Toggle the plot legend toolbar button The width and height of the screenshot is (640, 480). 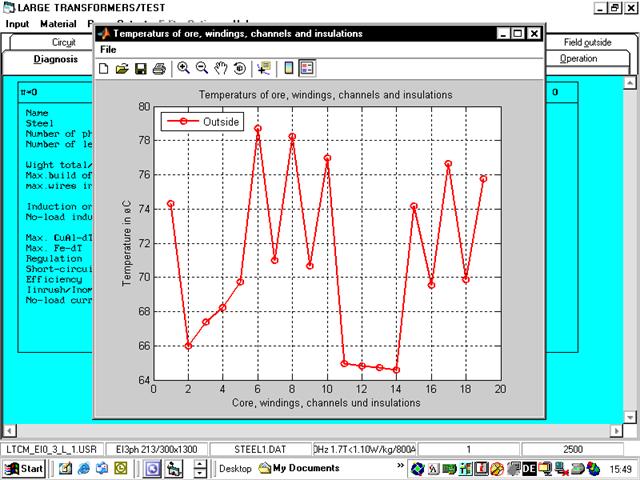pos(307,68)
